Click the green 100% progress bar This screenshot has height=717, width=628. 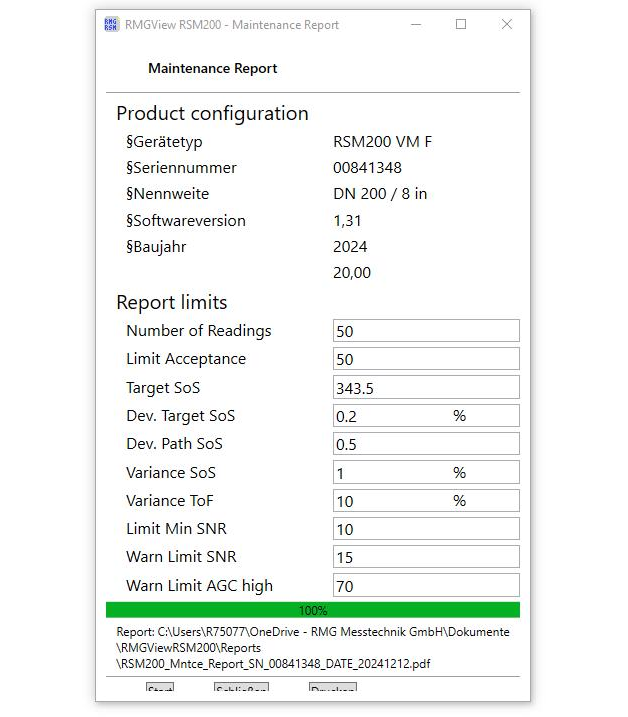tap(312, 610)
